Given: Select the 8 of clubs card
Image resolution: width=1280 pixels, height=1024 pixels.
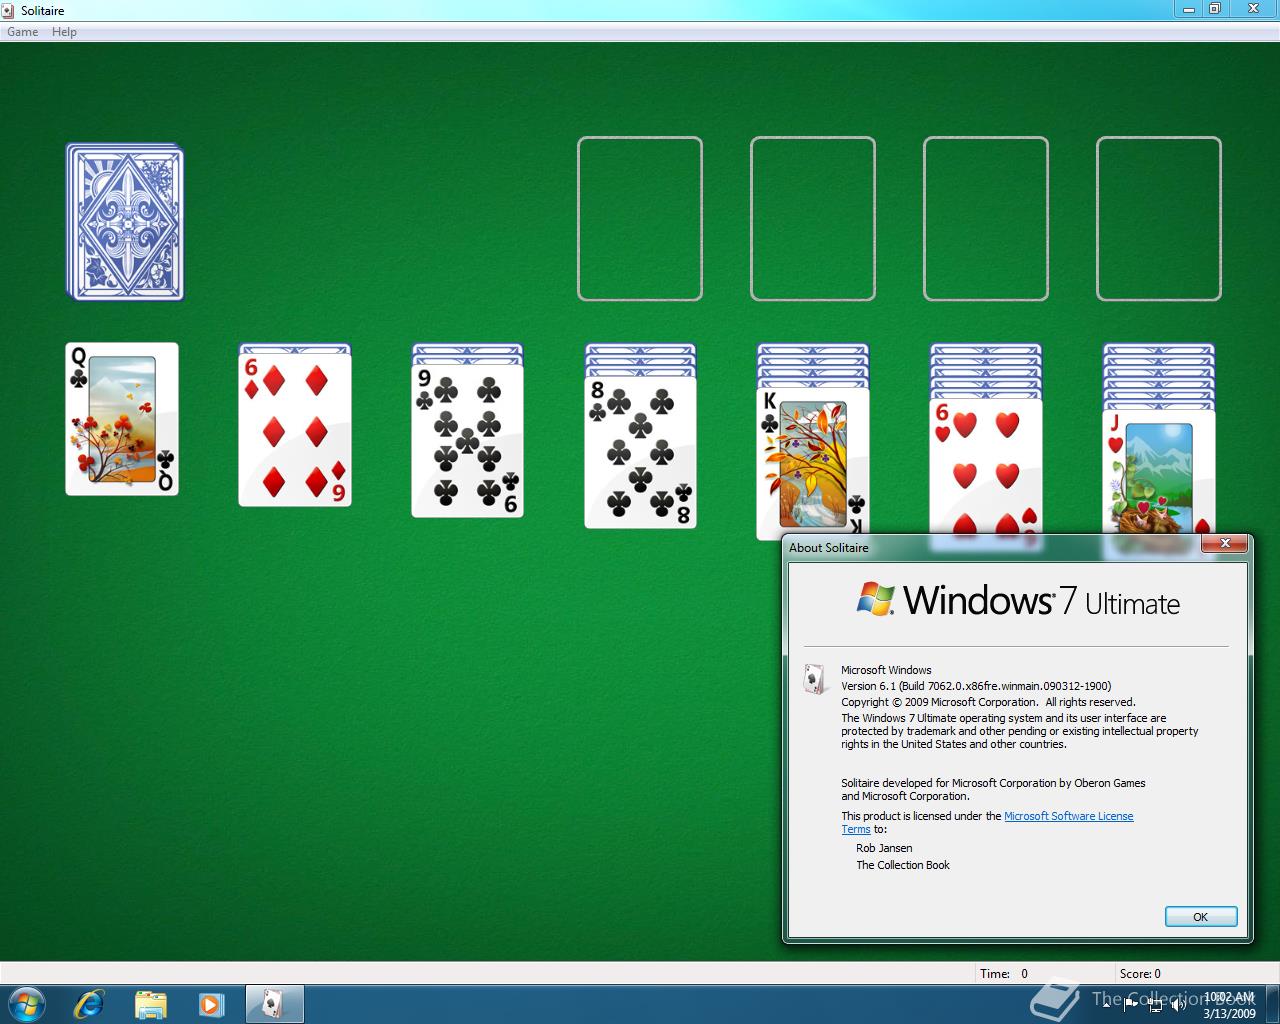Looking at the screenshot, I should (641, 452).
